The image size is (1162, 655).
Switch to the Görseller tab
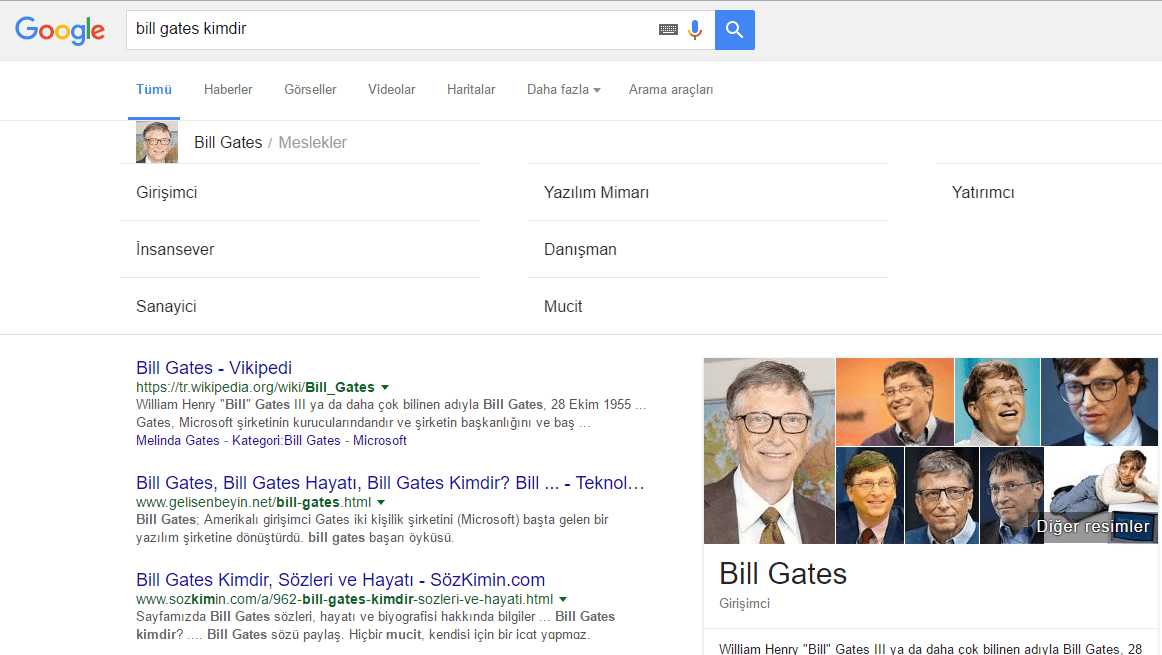coord(310,90)
